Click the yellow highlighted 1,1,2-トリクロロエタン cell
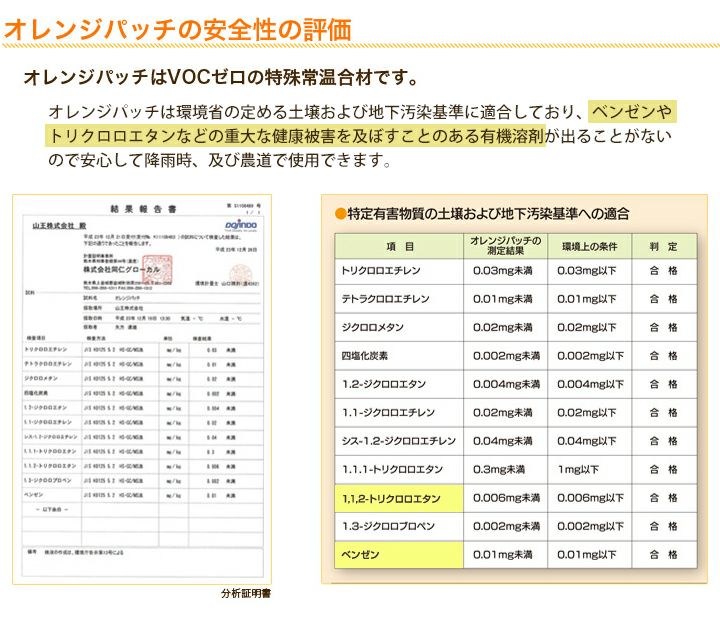The image size is (720, 620). [x=397, y=498]
